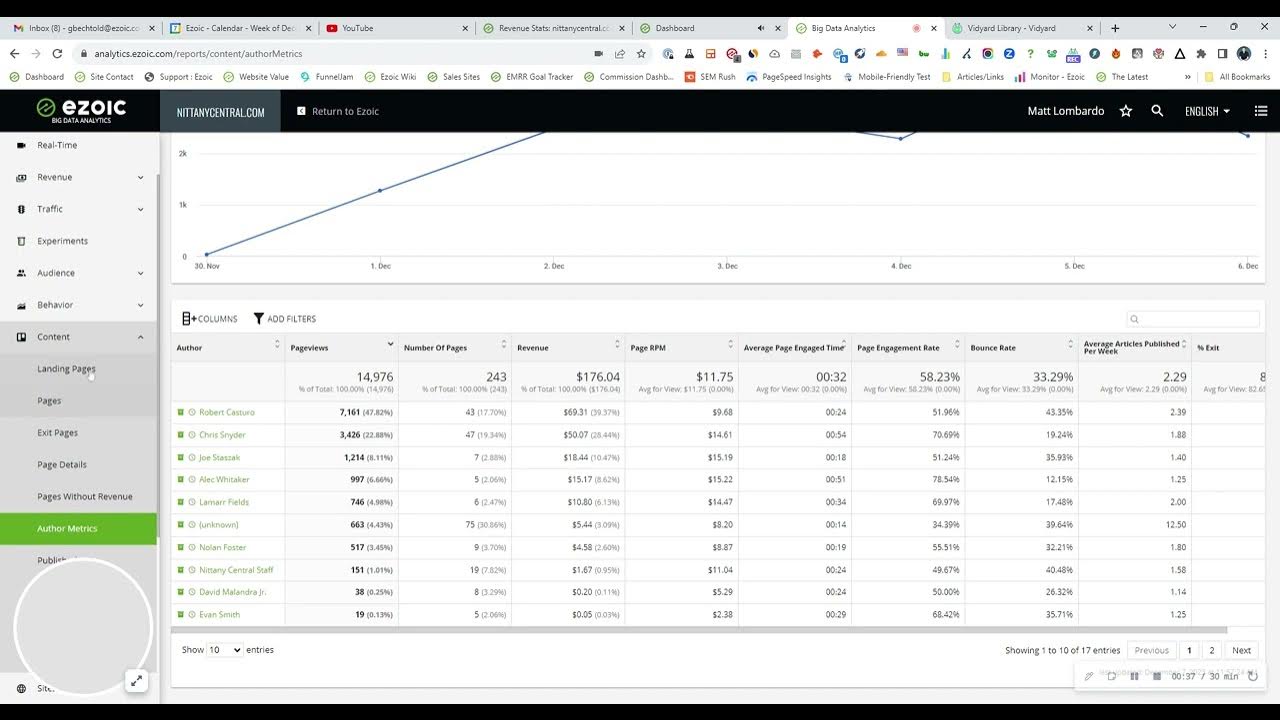Click the Experiments sidebar icon
The image size is (1280, 720).
click(21, 241)
